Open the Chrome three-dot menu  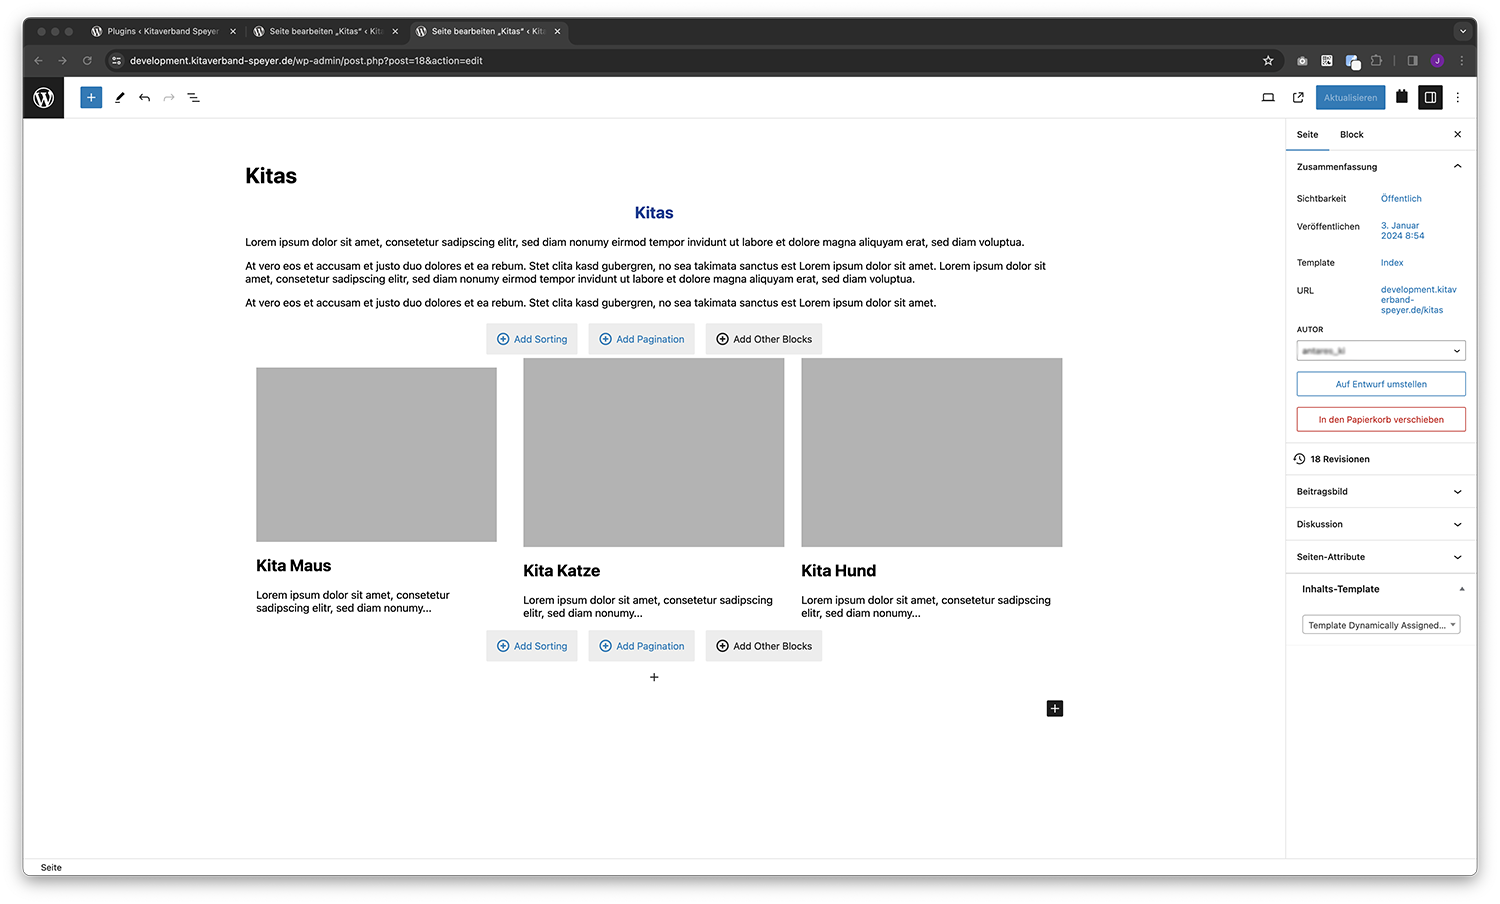pyautogui.click(x=1461, y=61)
